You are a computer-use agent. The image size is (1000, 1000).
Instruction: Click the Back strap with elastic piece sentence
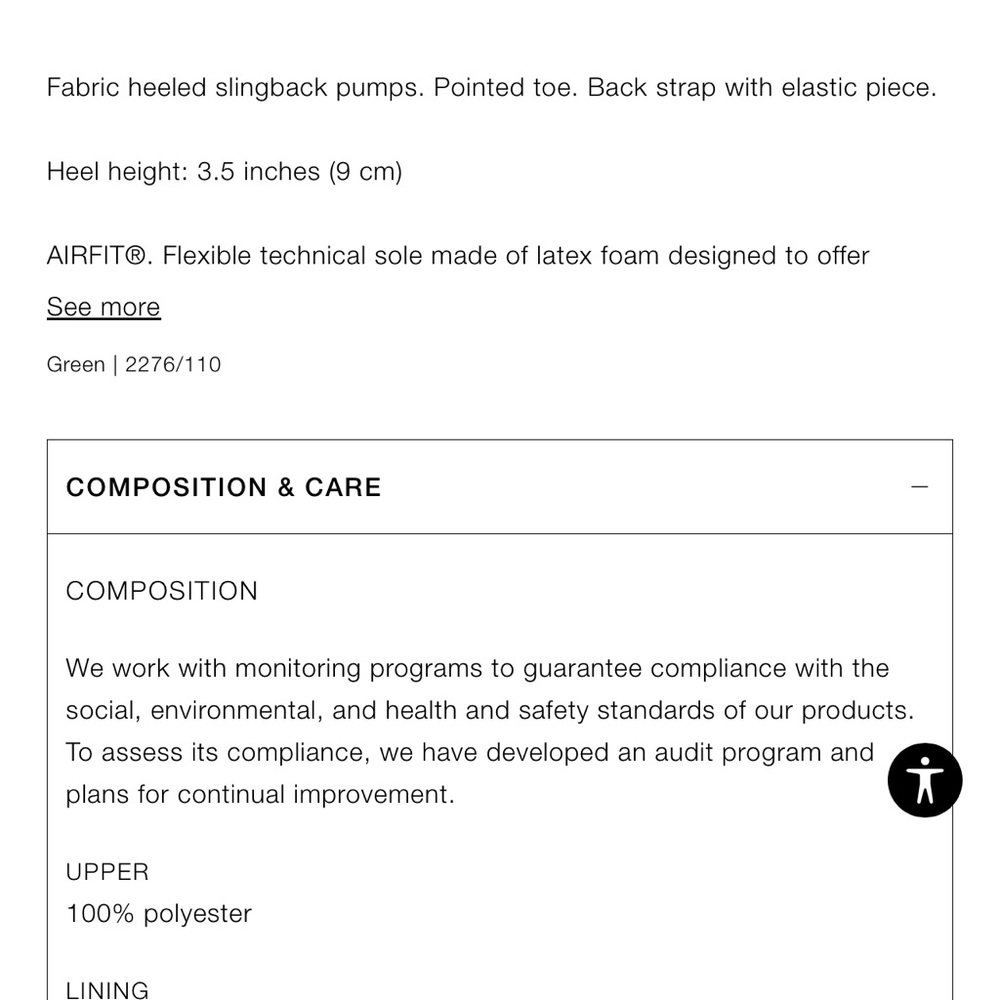(x=762, y=87)
